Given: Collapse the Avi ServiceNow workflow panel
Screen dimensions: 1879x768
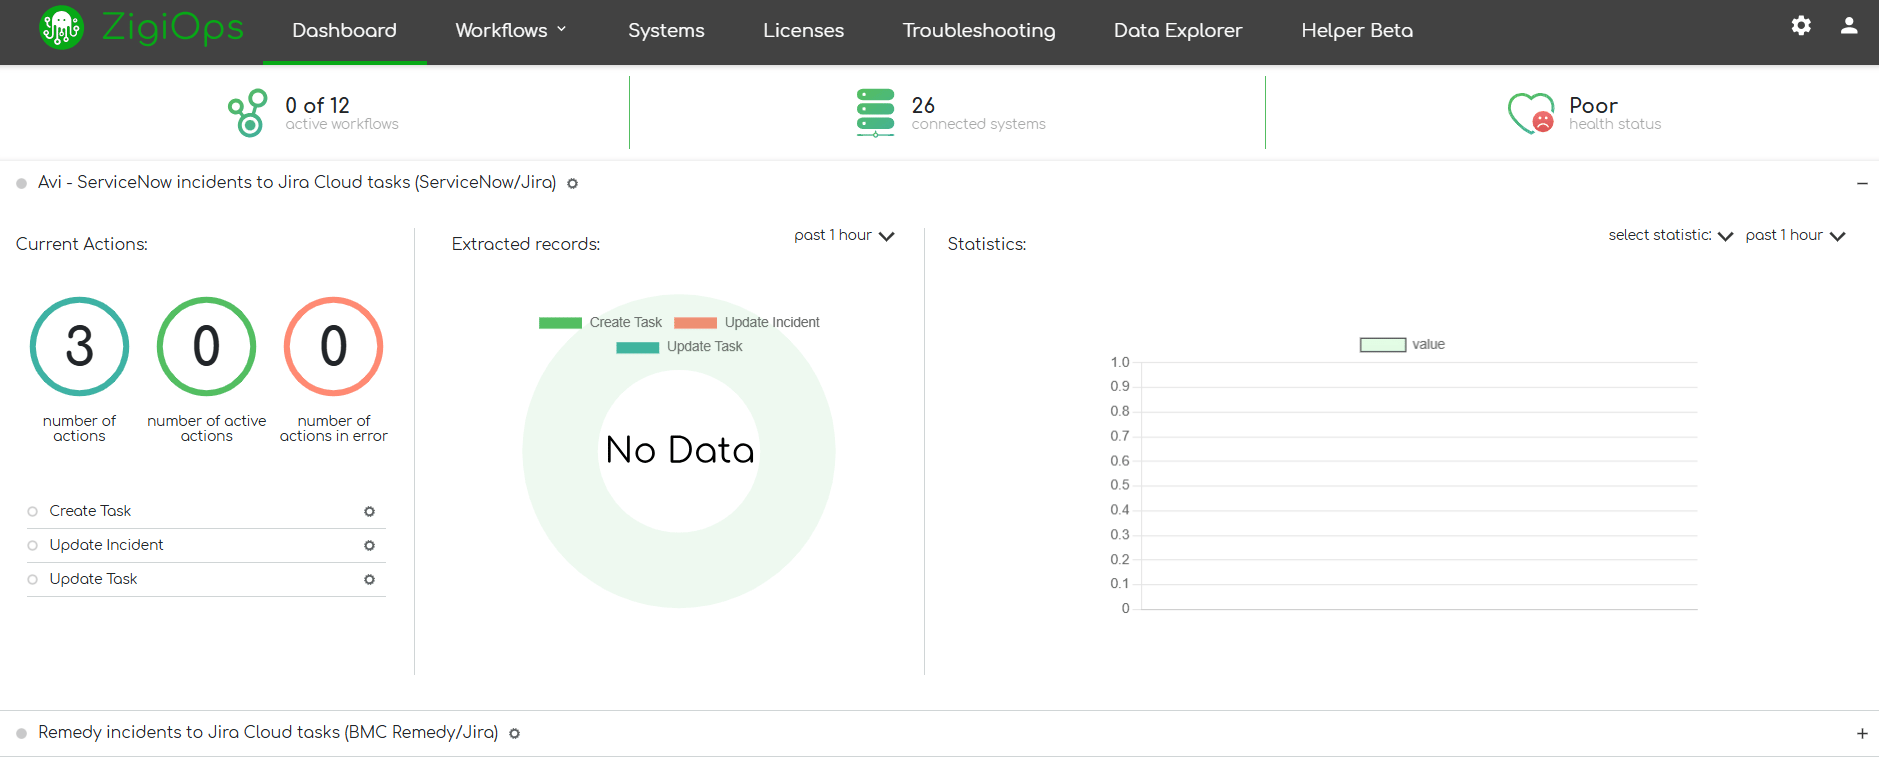Looking at the screenshot, I should [x=1862, y=184].
